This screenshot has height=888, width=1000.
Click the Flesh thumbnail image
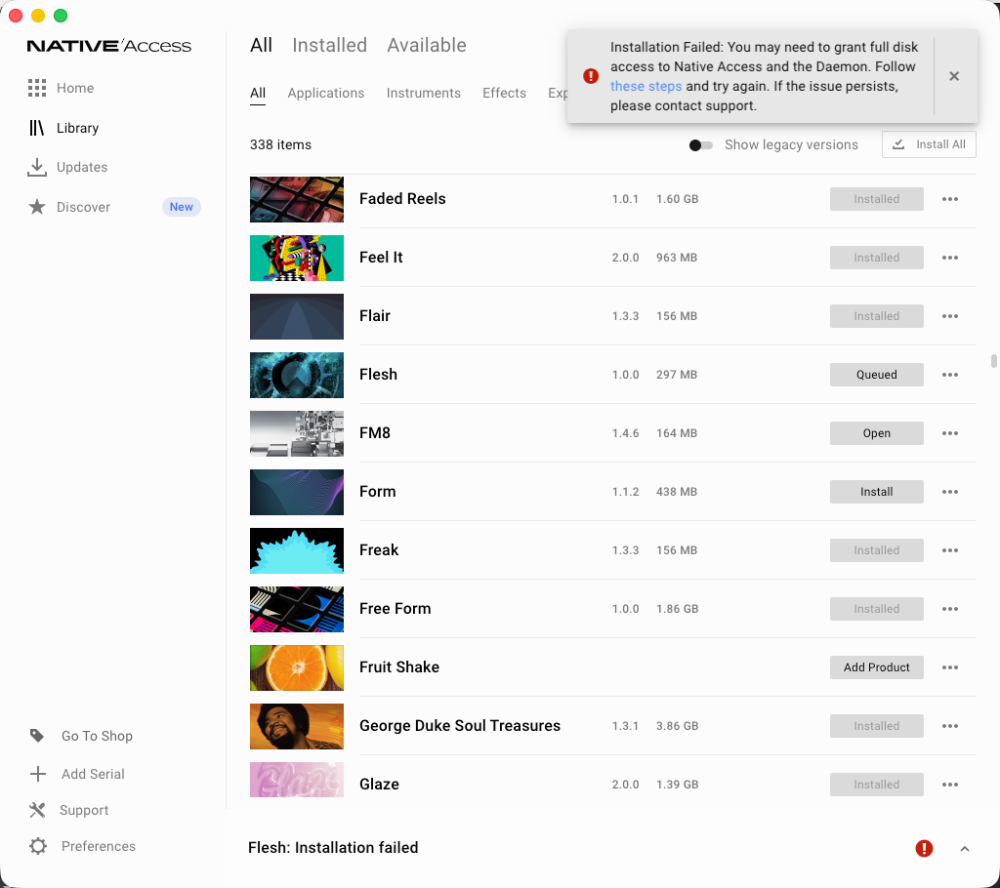[x=297, y=374]
